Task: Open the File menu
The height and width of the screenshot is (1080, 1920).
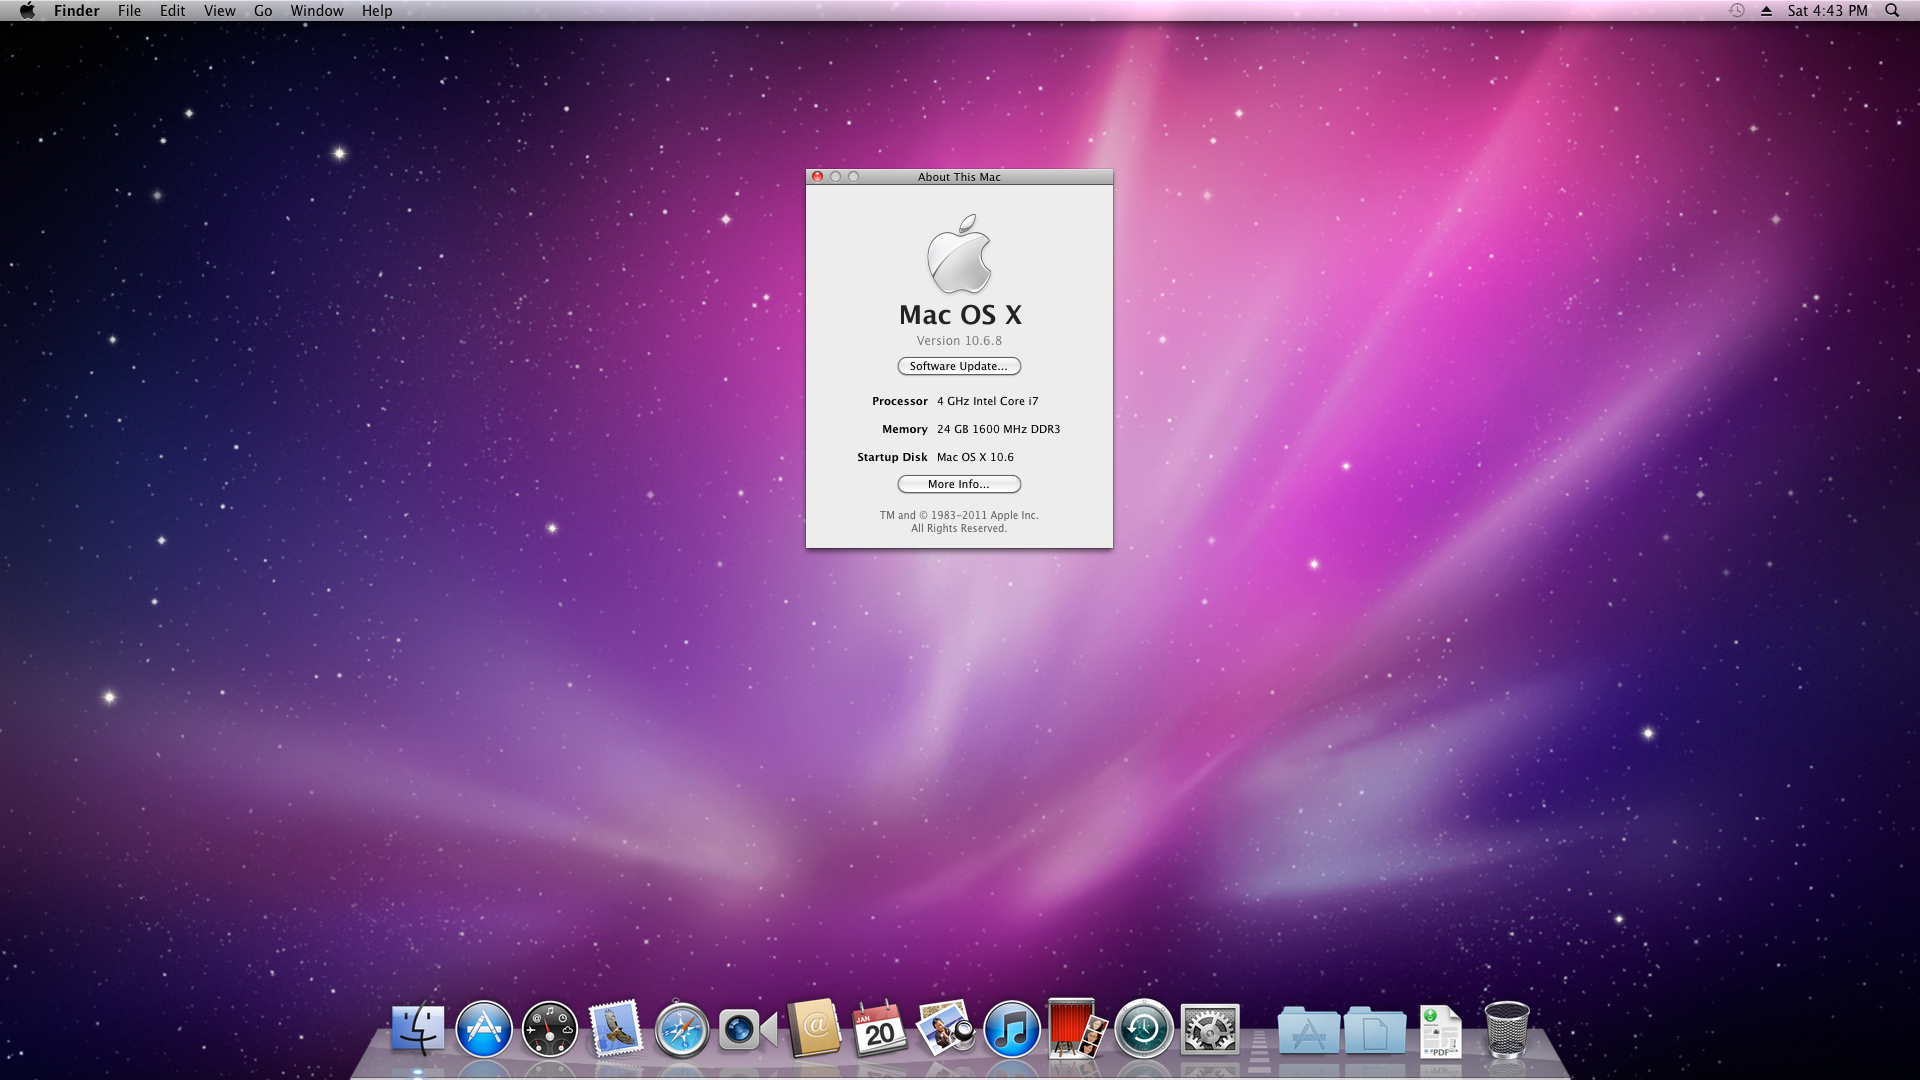Action: (x=129, y=11)
